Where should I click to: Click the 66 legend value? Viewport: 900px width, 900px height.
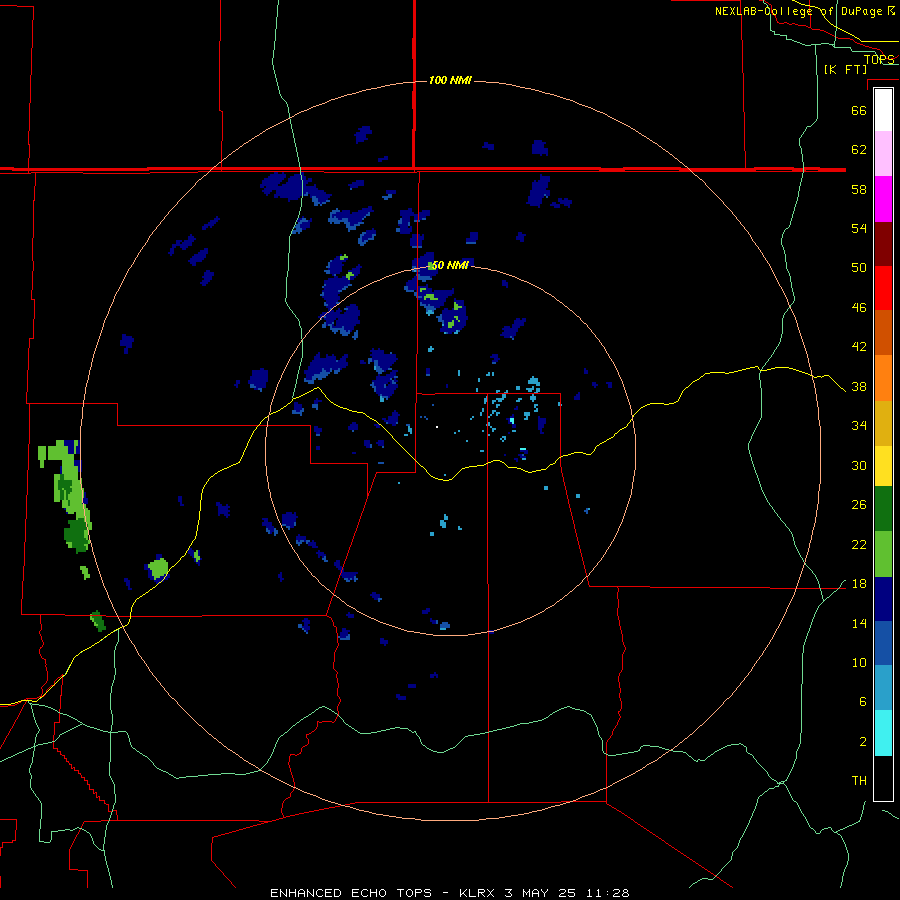[x=859, y=110]
